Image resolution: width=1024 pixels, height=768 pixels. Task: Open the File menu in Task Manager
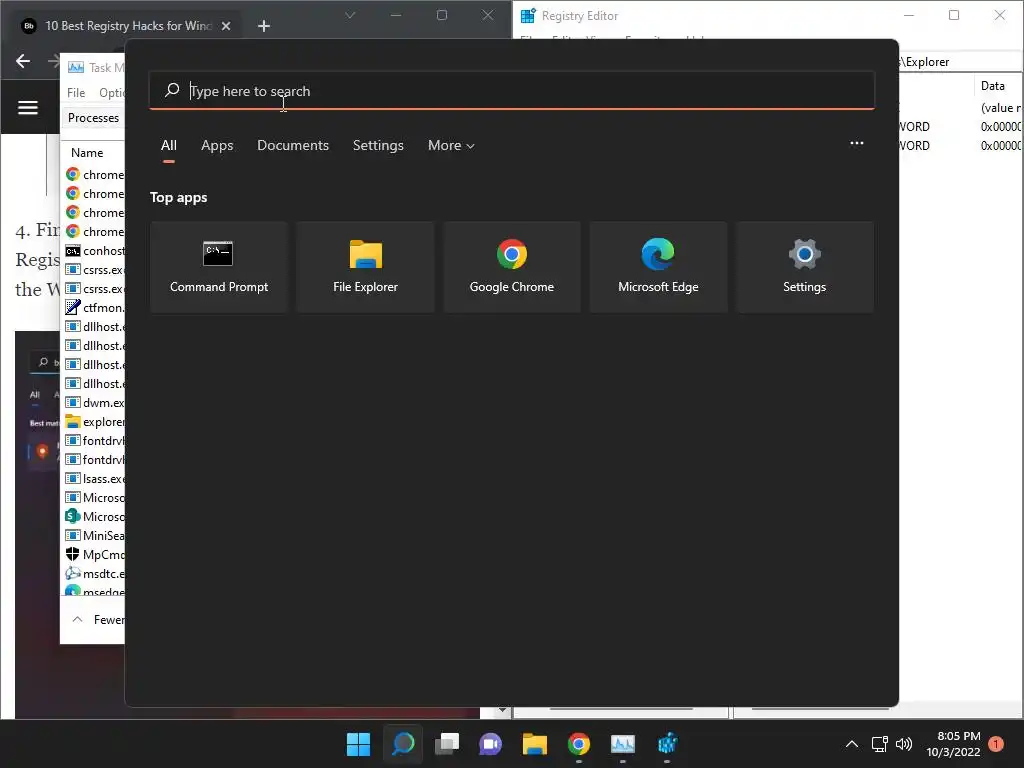point(76,93)
